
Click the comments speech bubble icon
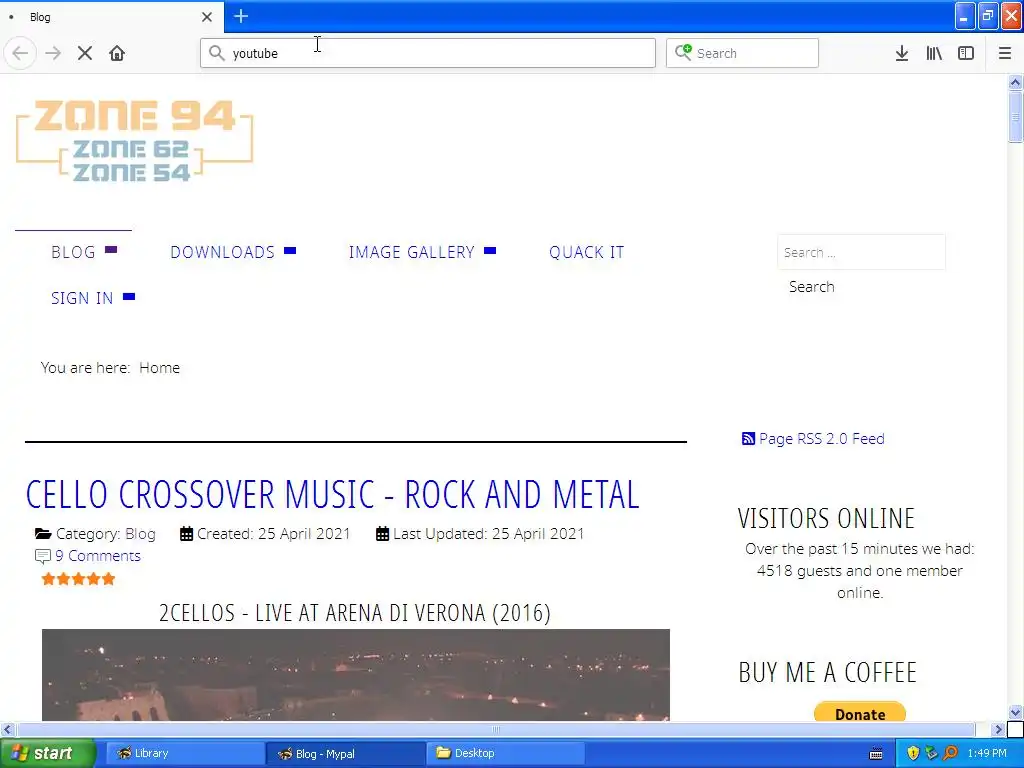(42, 556)
